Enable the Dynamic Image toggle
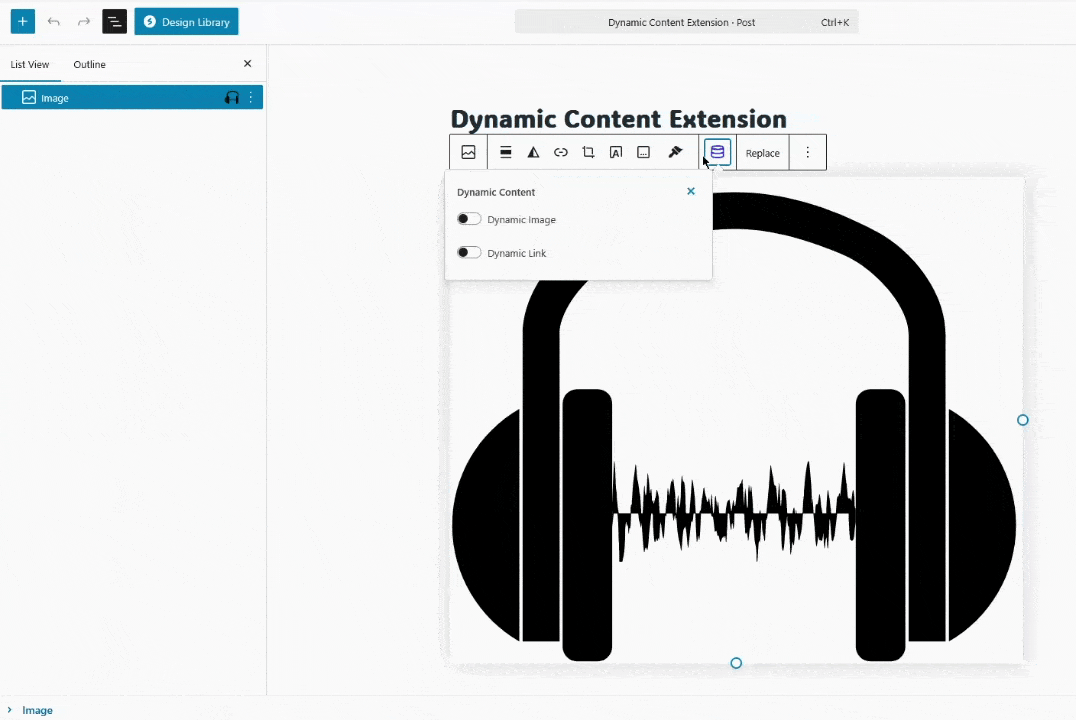 pyautogui.click(x=469, y=219)
